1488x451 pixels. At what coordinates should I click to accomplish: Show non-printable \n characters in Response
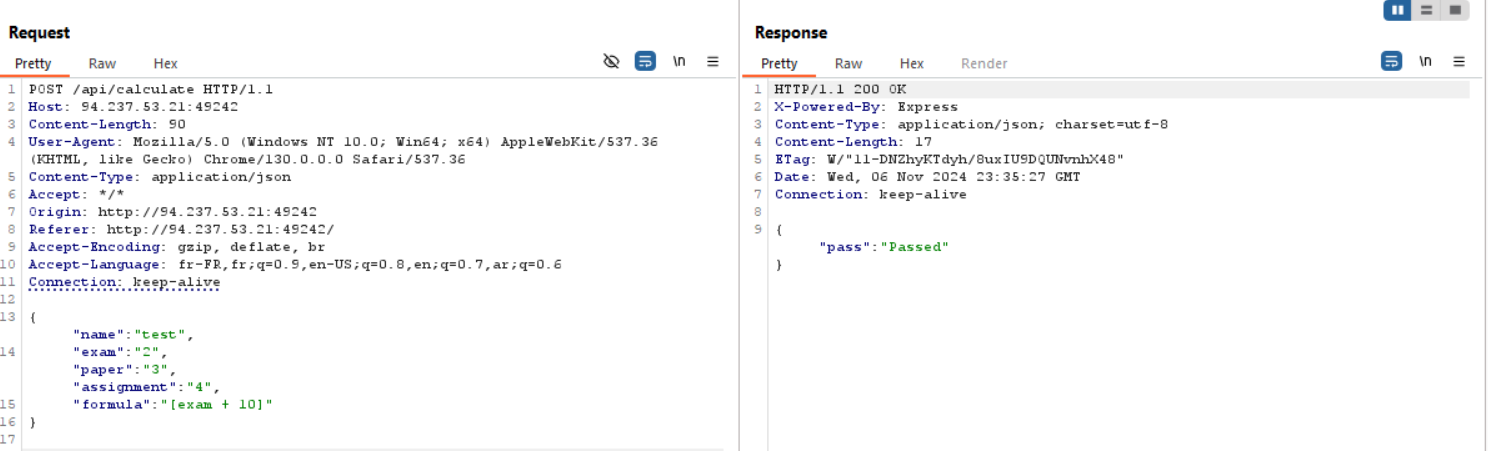1425,62
